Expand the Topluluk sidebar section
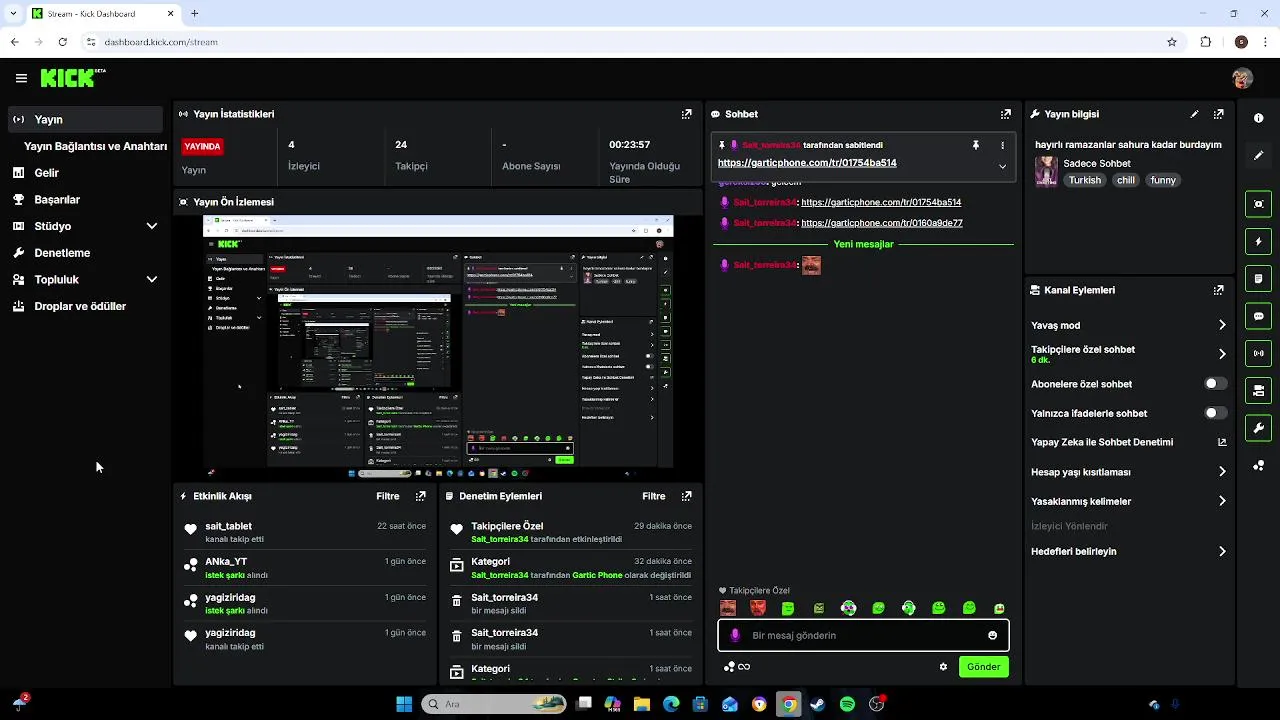This screenshot has height=720, width=1280. (x=152, y=280)
